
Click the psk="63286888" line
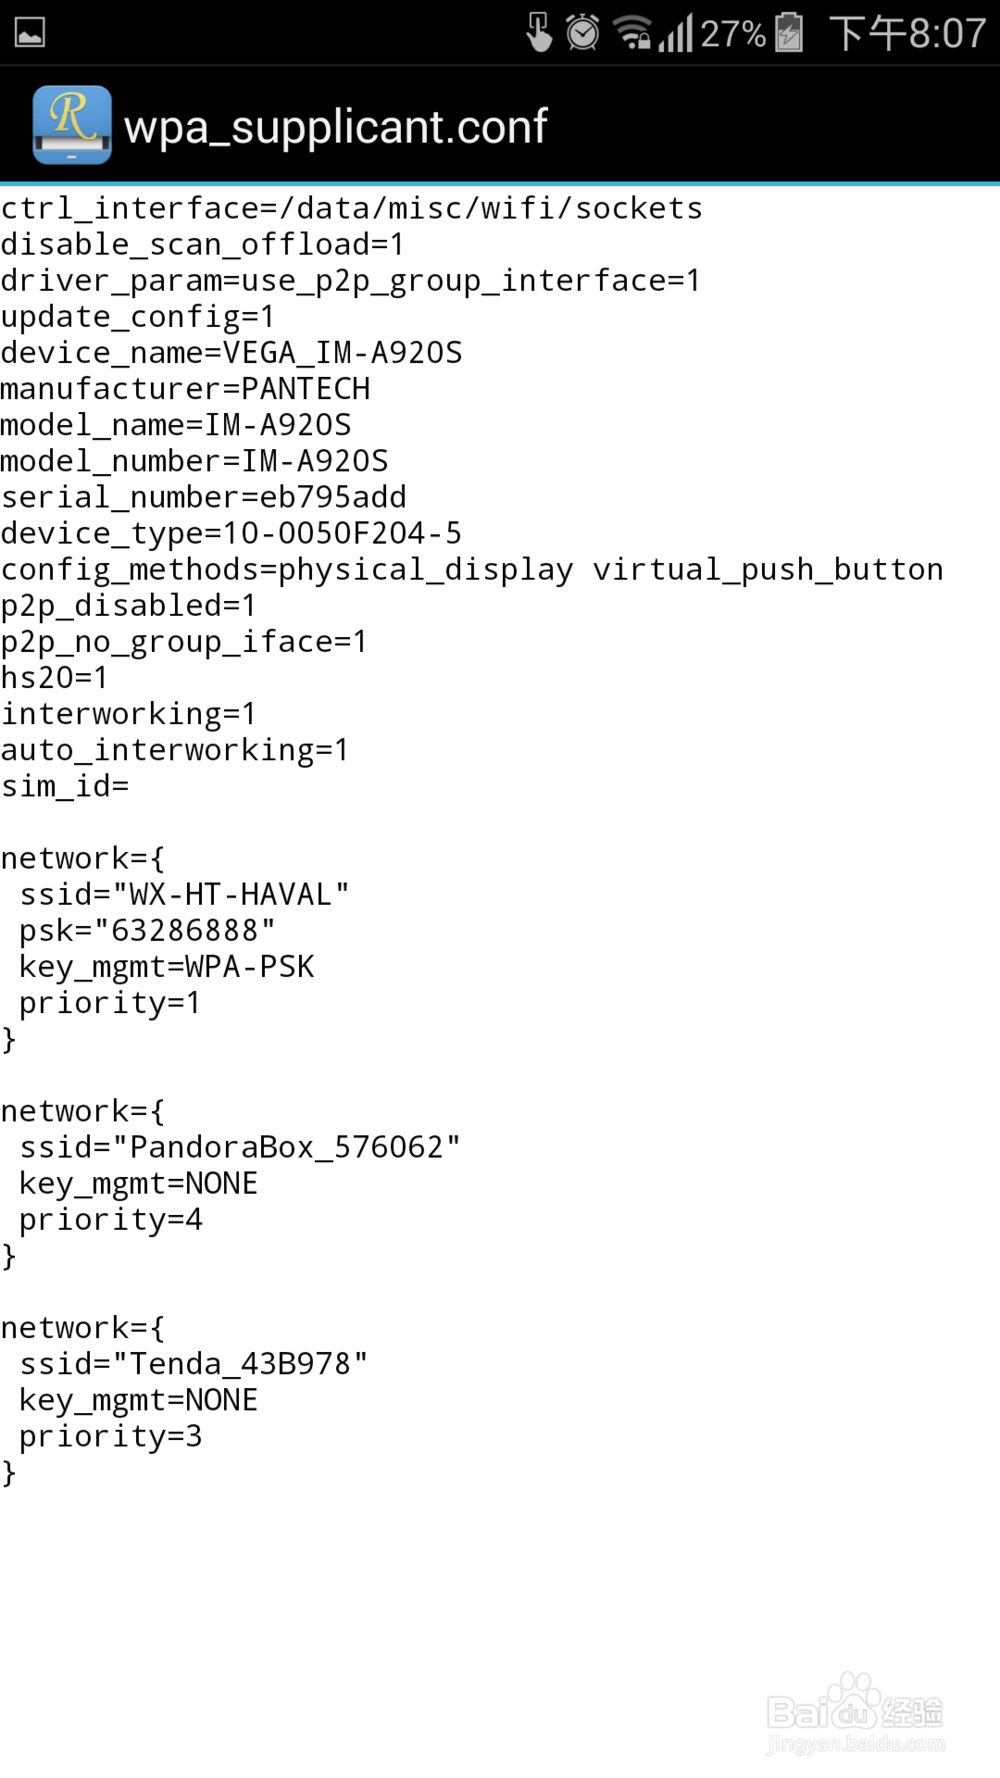147,930
